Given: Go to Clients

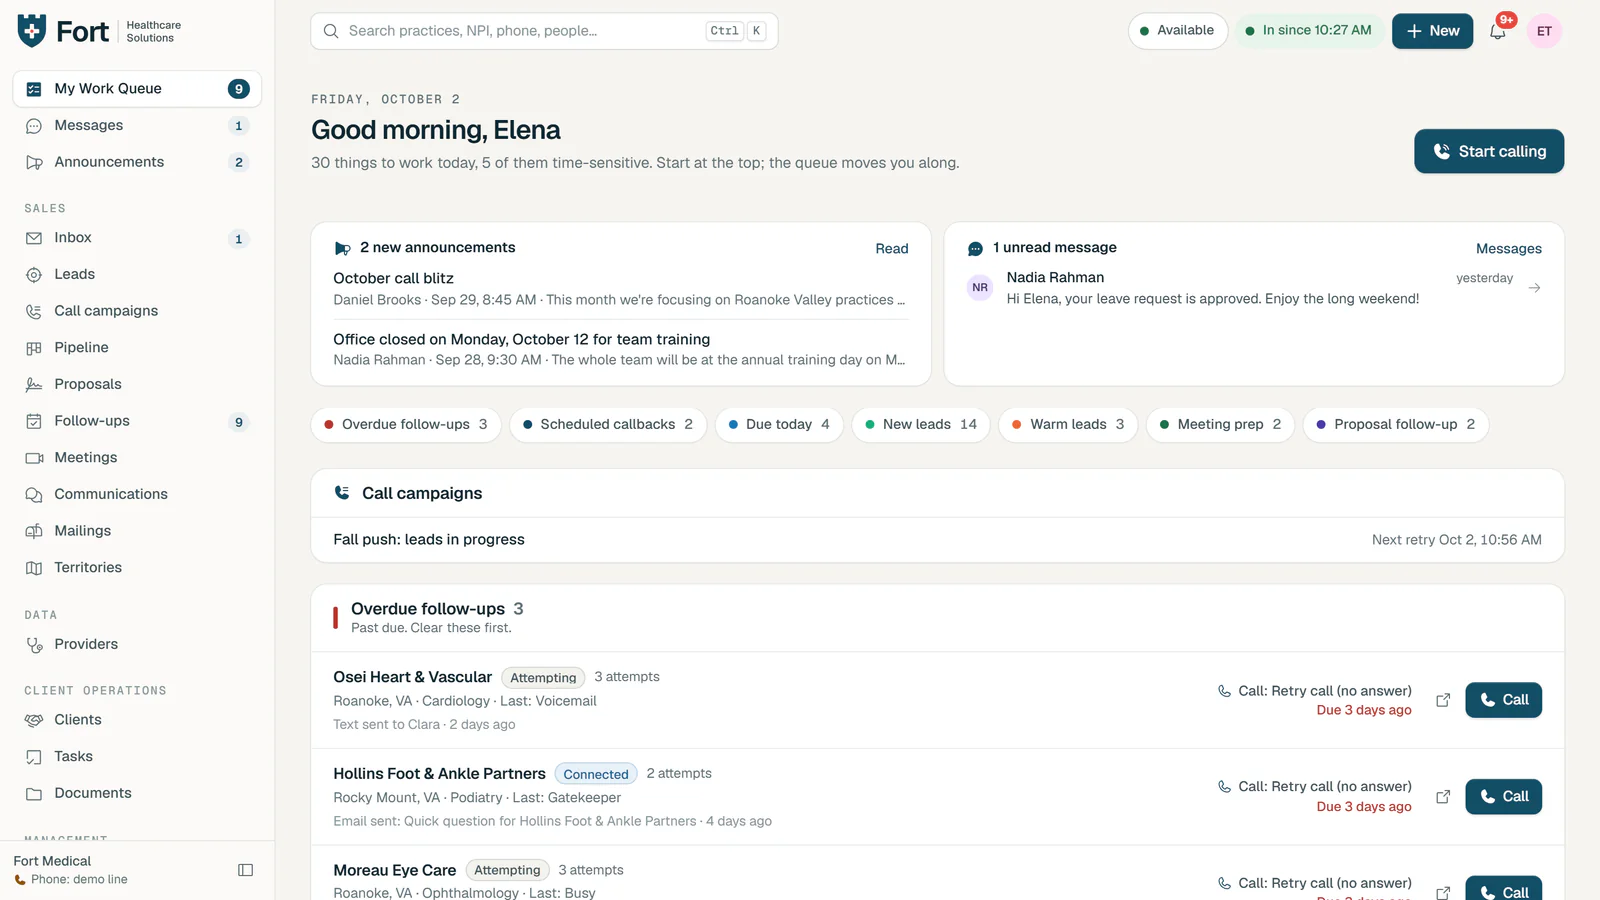Looking at the screenshot, I should click(137, 720).
